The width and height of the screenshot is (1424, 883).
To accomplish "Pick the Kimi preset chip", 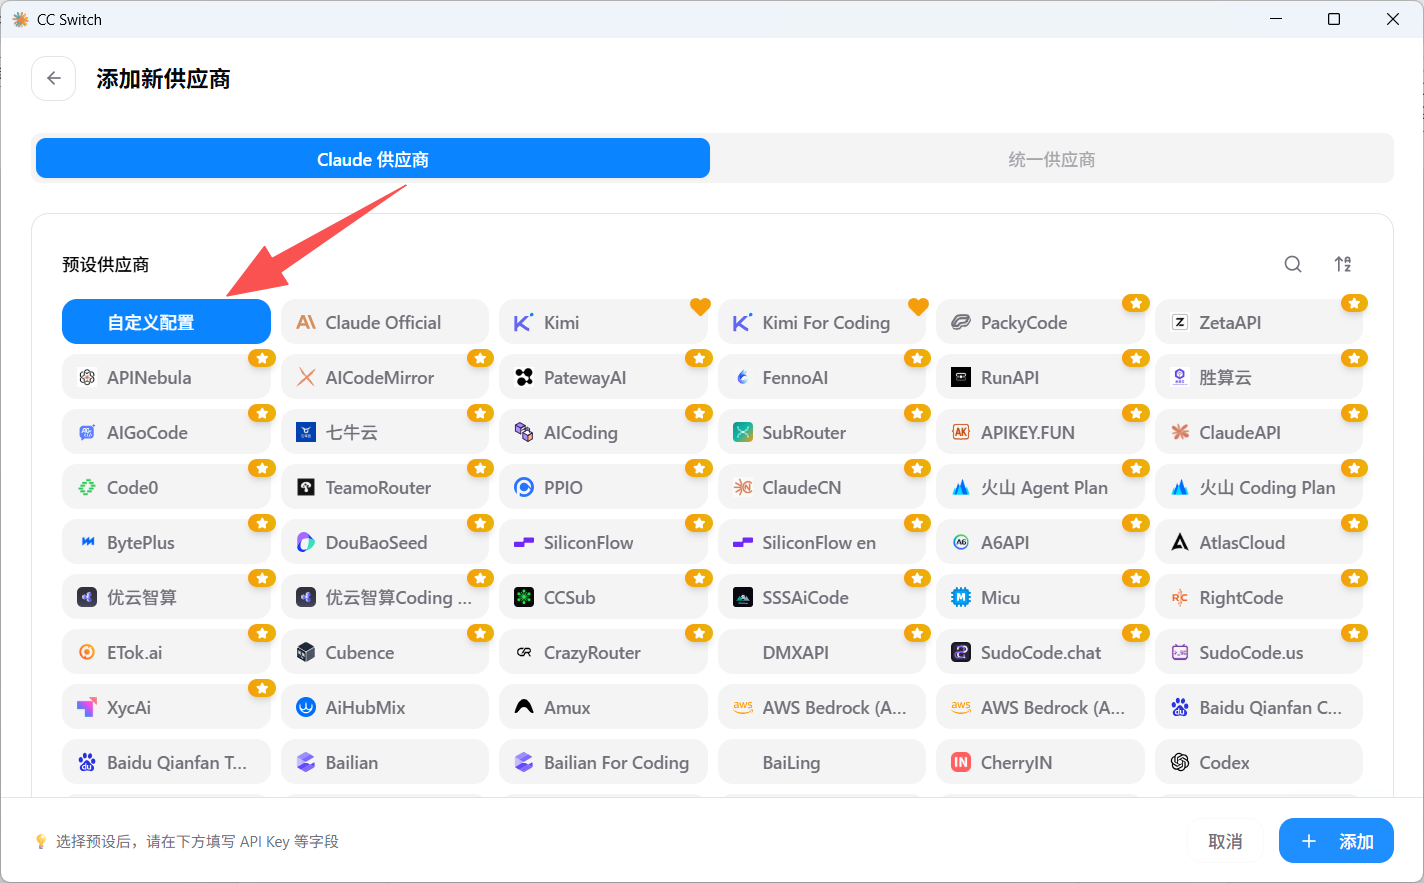I will click(x=603, y=322).
